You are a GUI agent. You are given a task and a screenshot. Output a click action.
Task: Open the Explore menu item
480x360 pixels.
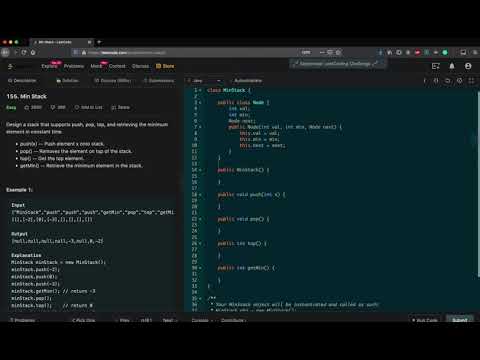tap(49, 66)
